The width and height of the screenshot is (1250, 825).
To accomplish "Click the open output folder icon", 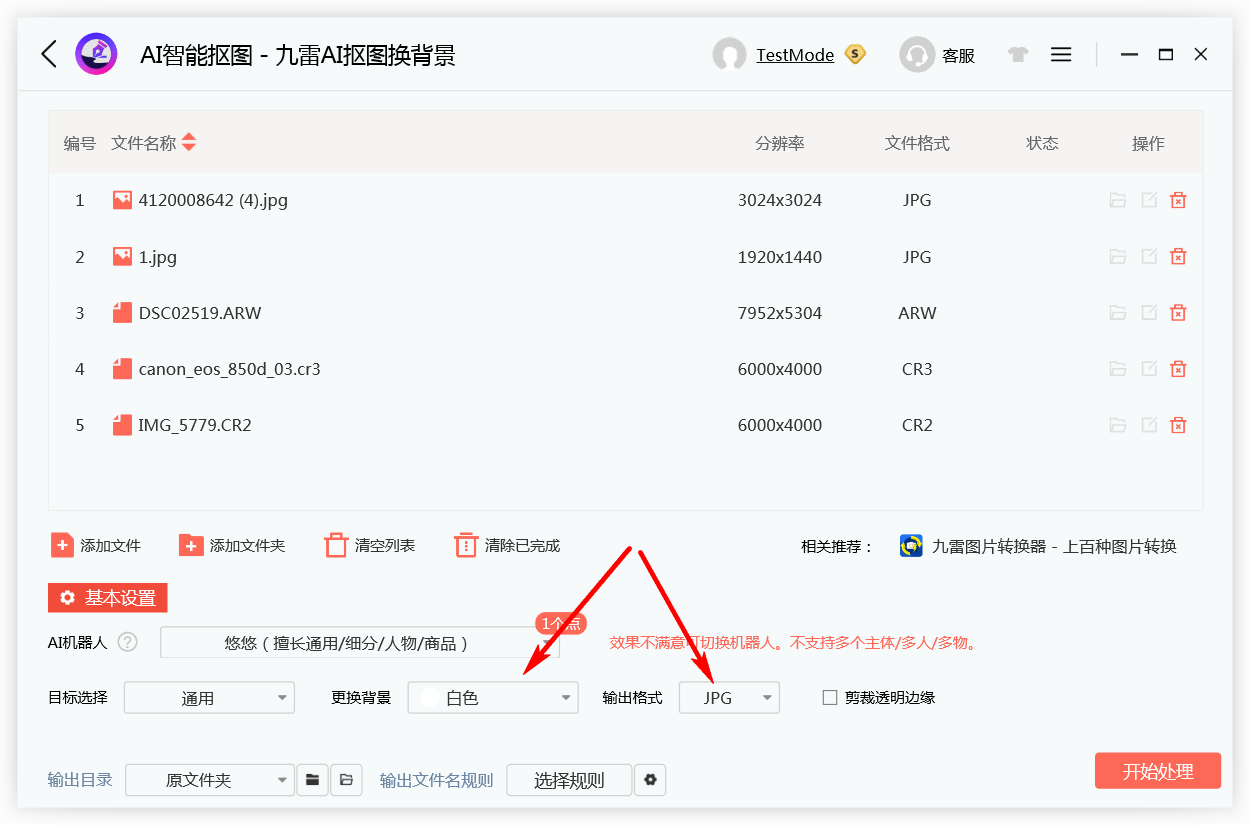I will click(x=345, y=780).
